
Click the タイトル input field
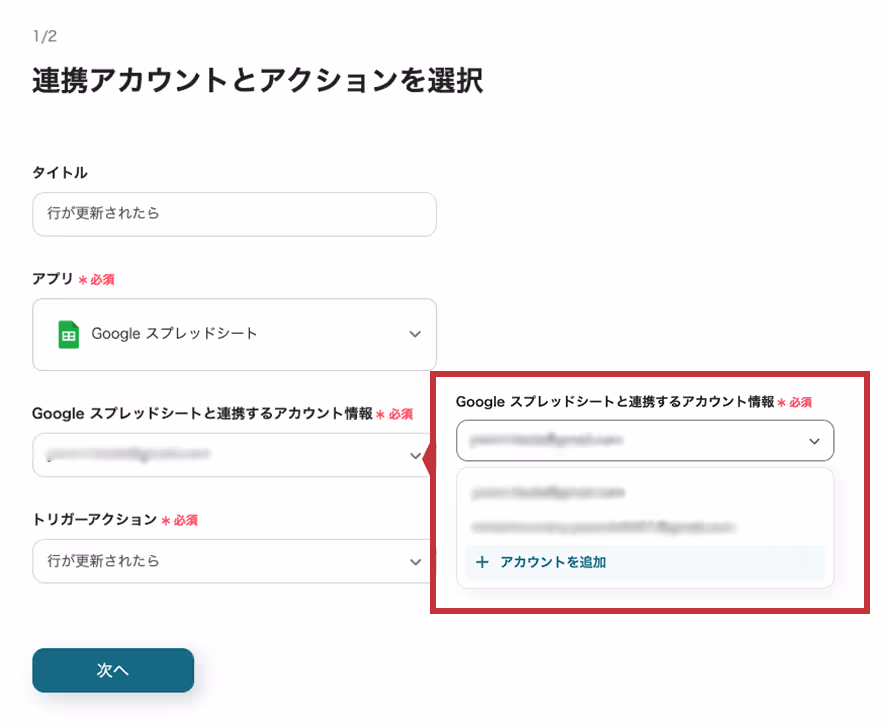(234, 214)
